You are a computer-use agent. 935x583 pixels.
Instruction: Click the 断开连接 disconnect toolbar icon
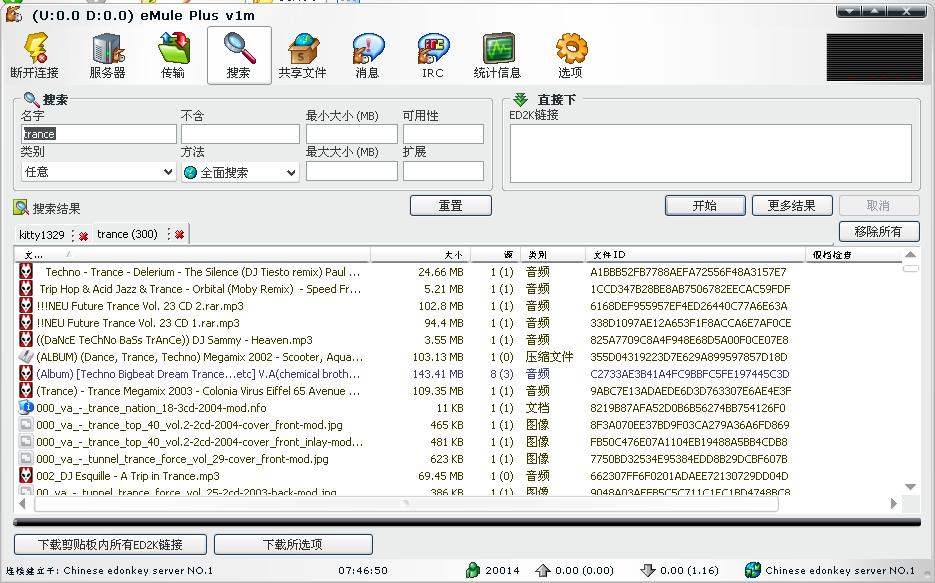(x=35, y=55)
